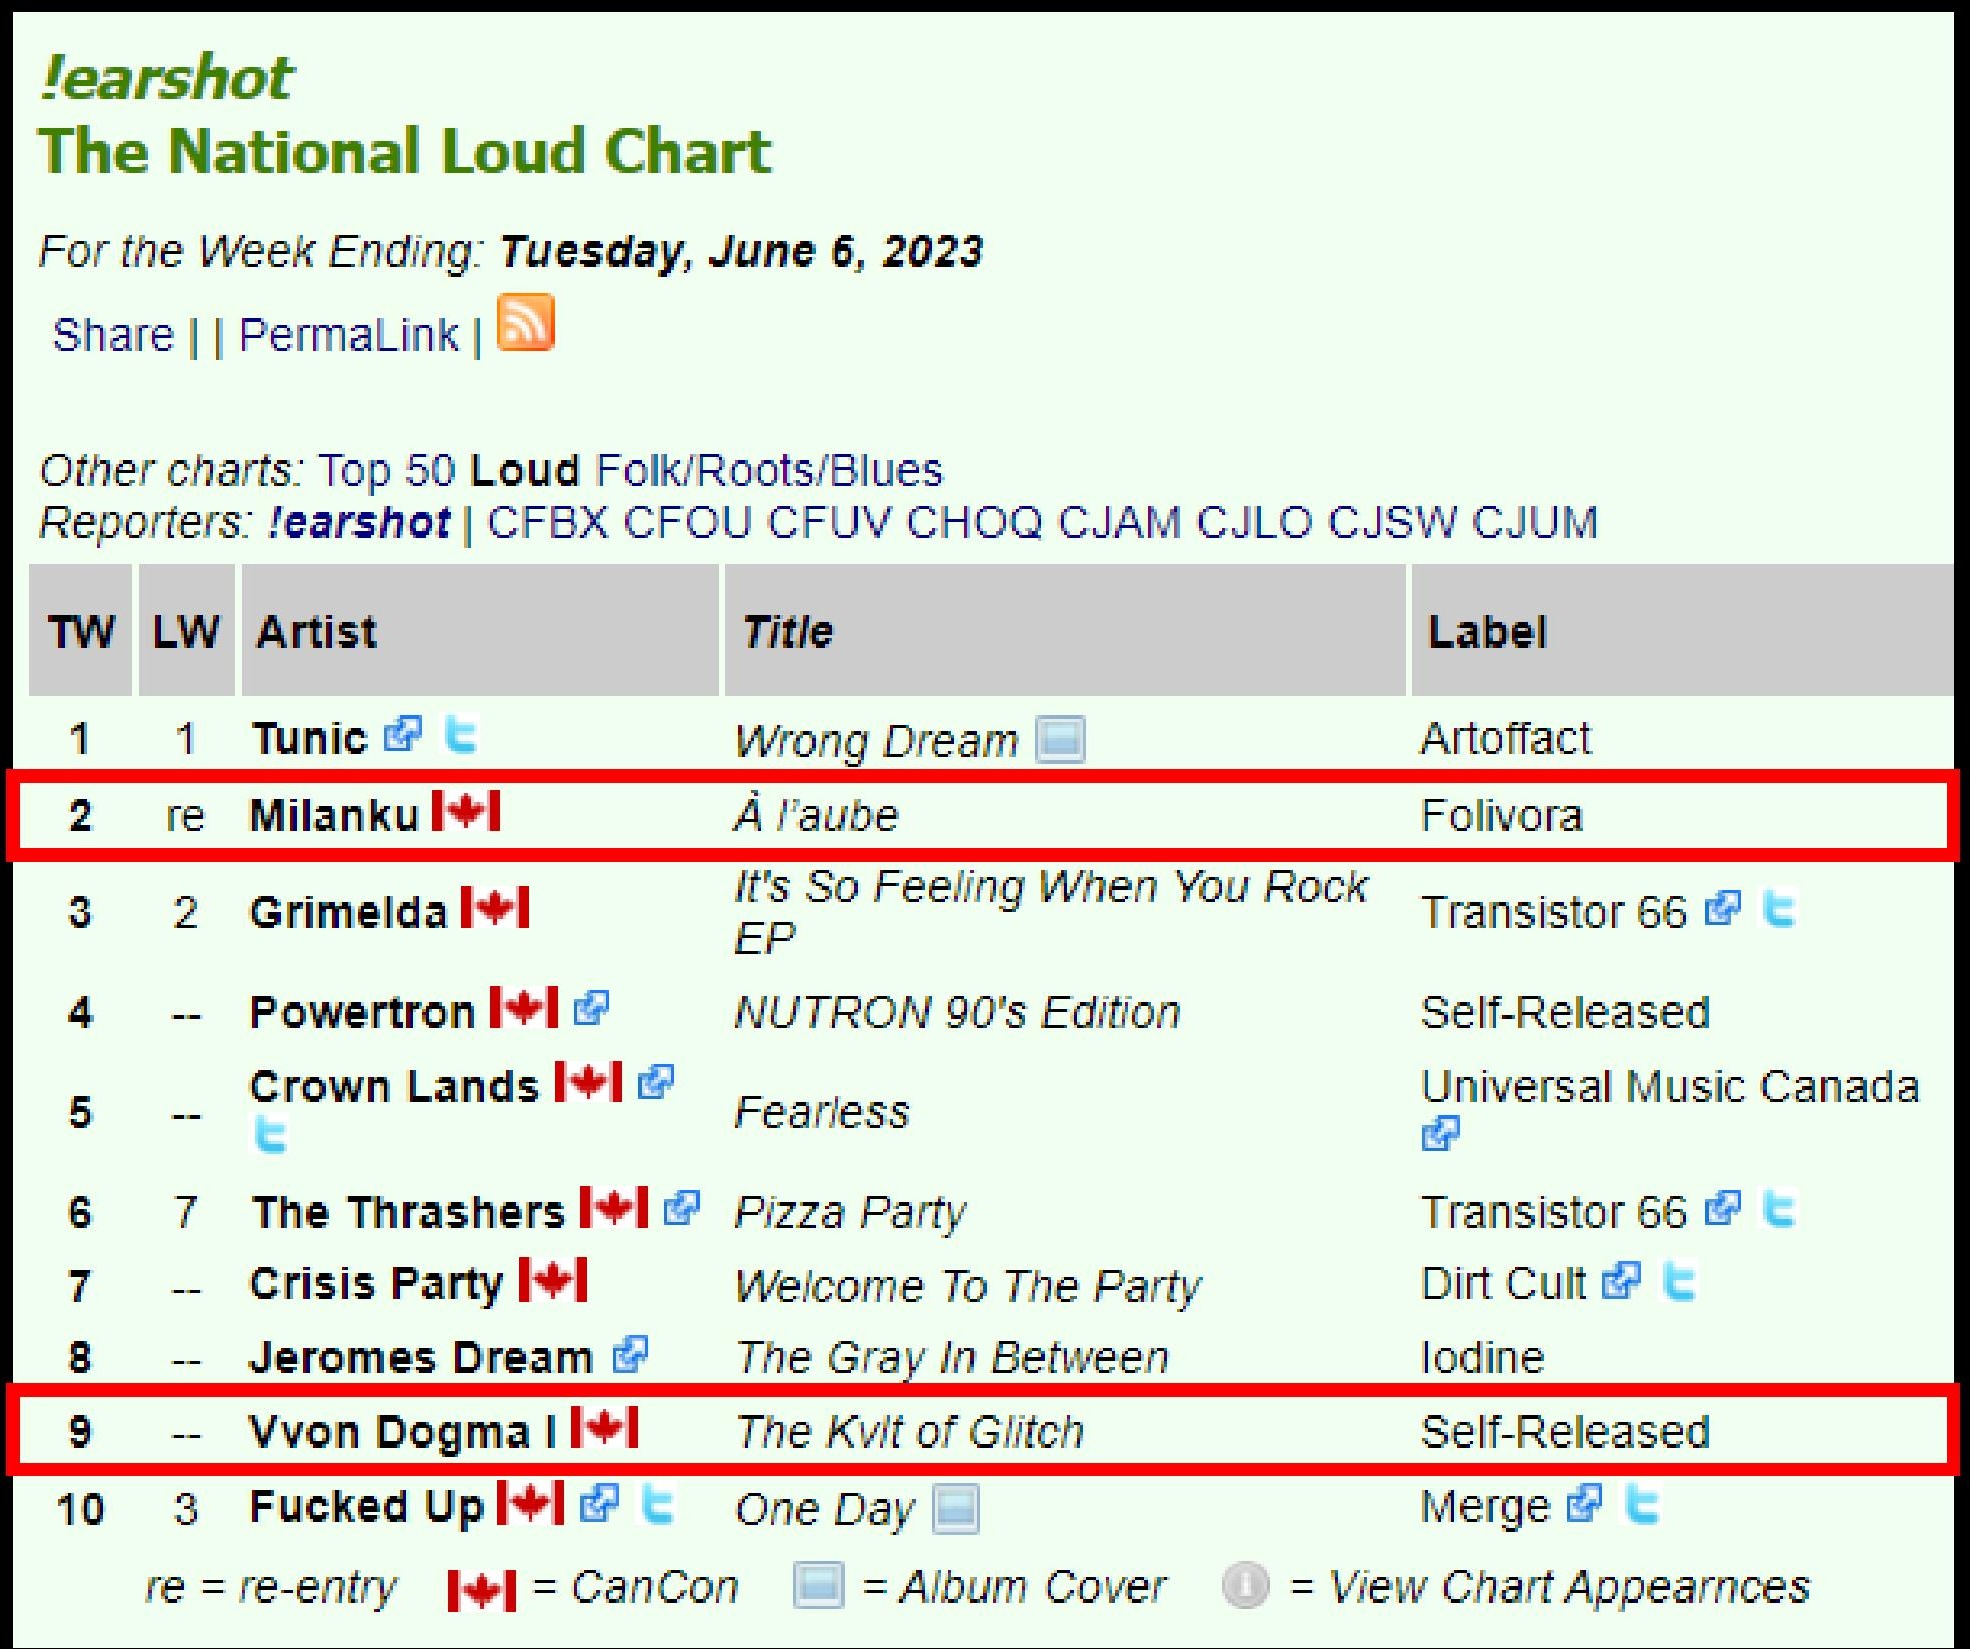Click the Fucked Up external link icon
Viewport: 1970px width, 1649px height.
click(x=599, y=1504)
